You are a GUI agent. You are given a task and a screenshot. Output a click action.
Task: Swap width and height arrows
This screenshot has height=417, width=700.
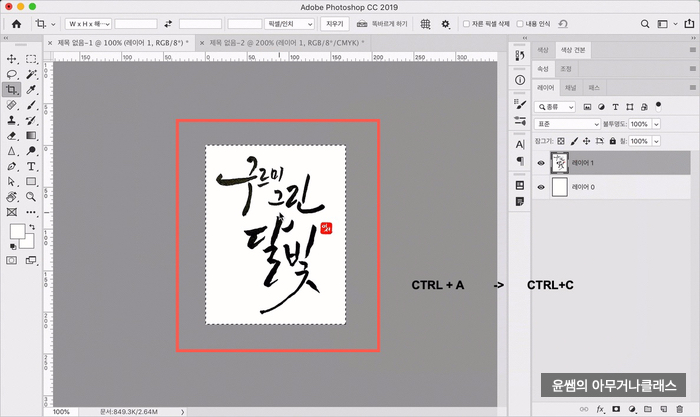click(x=168, y=24)
